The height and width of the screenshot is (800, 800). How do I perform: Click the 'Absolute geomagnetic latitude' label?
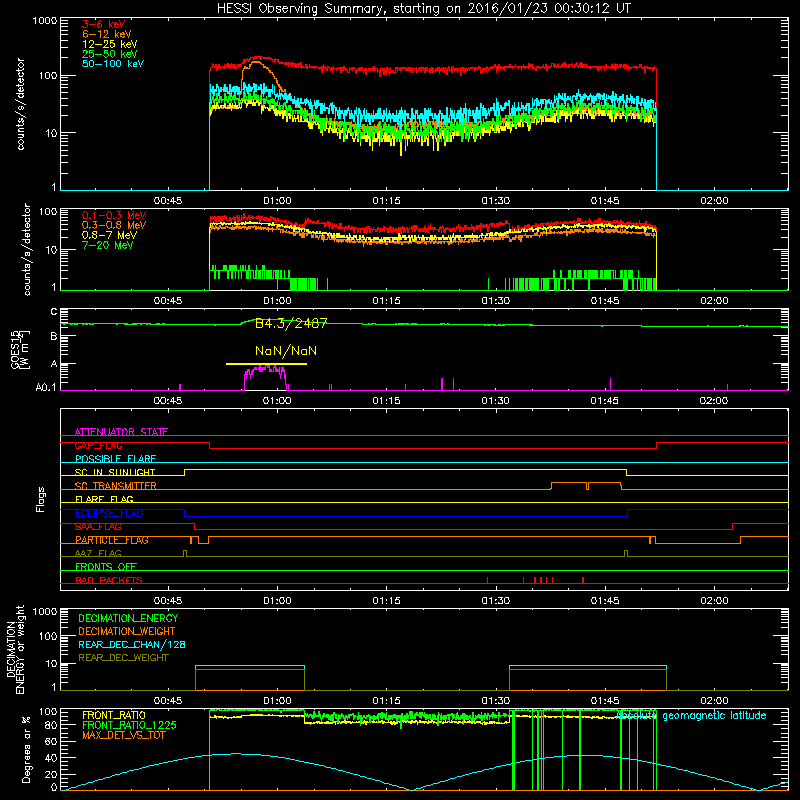click(691, 716)
